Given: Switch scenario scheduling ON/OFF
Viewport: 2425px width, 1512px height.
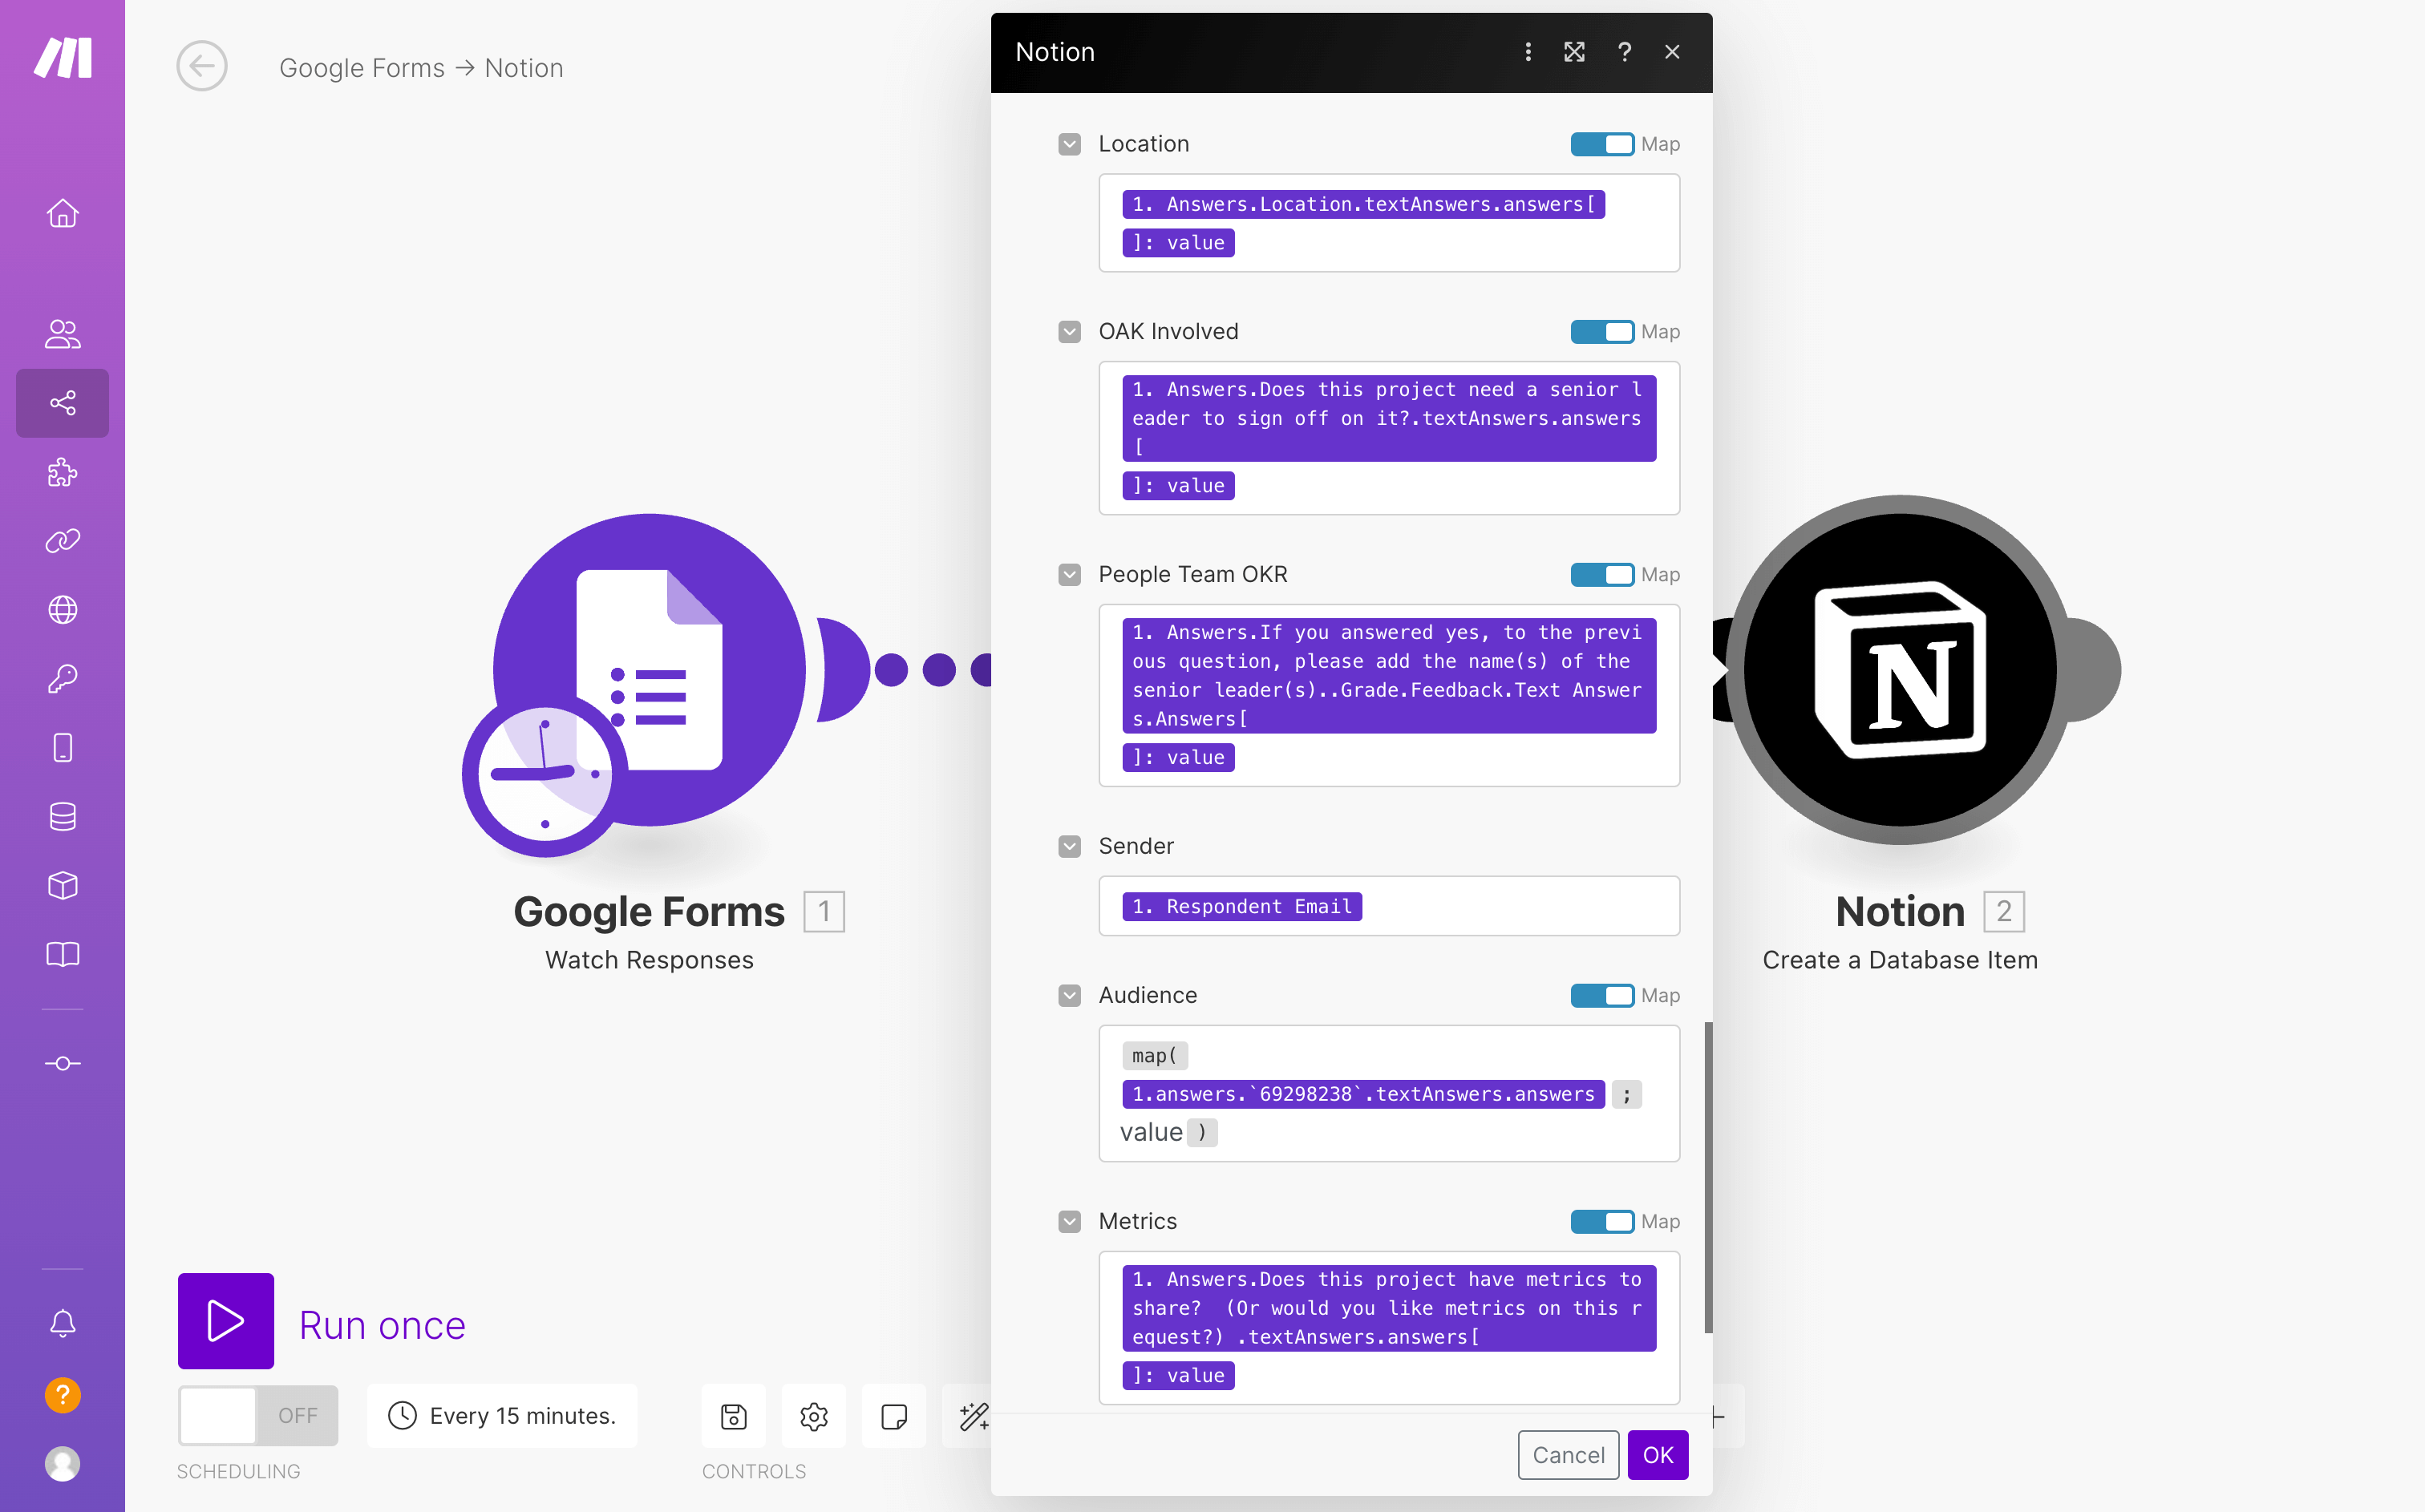Looking at the screenshot, I should click(x=258, y=1416).
